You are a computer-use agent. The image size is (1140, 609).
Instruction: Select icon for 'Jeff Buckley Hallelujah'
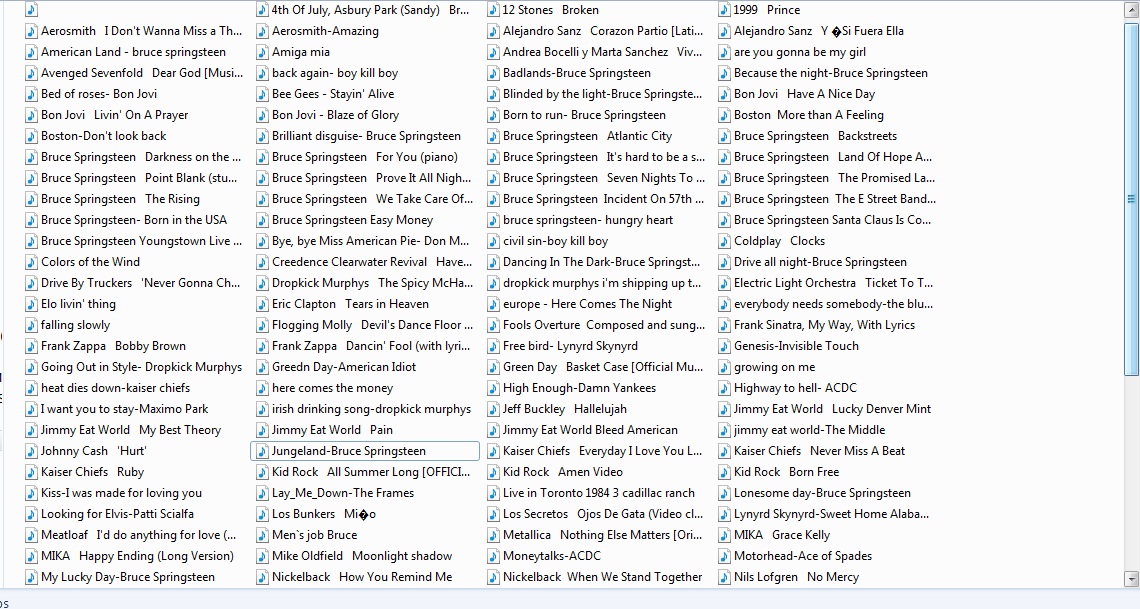tap(494, 410)
